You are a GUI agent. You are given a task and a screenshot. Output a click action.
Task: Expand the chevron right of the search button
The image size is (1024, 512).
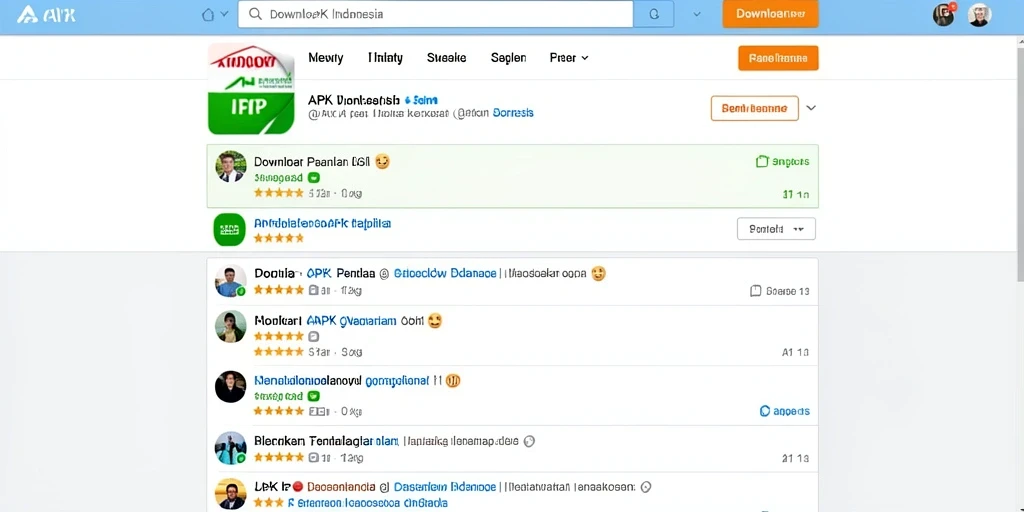pos(697,14)
